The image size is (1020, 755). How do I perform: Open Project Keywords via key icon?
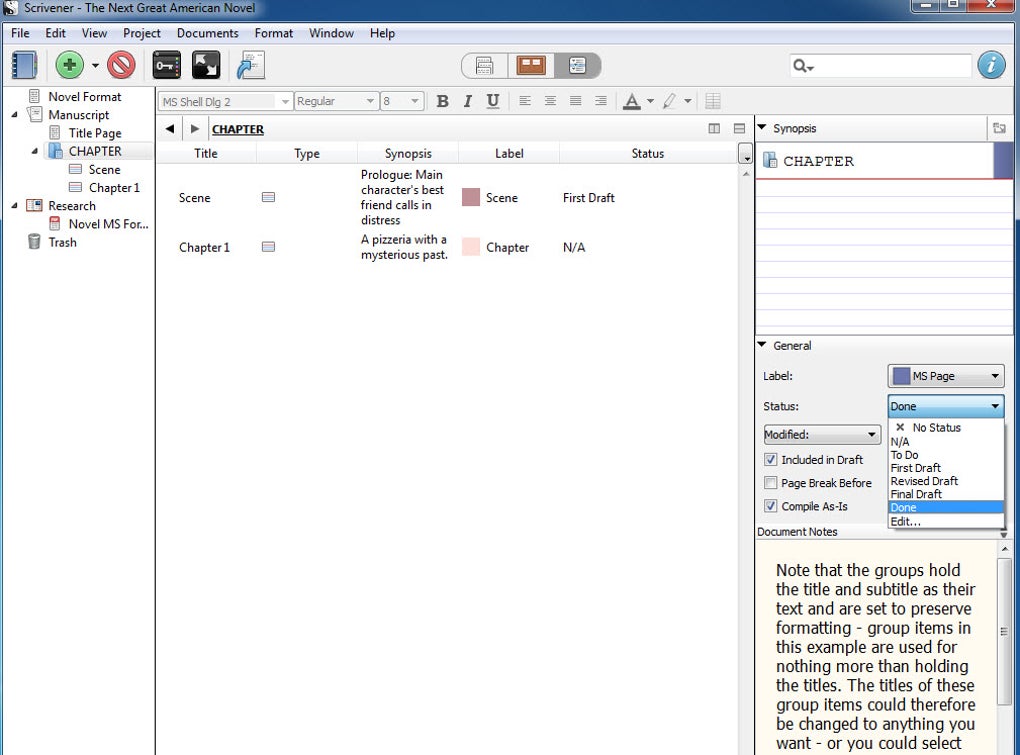pos(167,65)
